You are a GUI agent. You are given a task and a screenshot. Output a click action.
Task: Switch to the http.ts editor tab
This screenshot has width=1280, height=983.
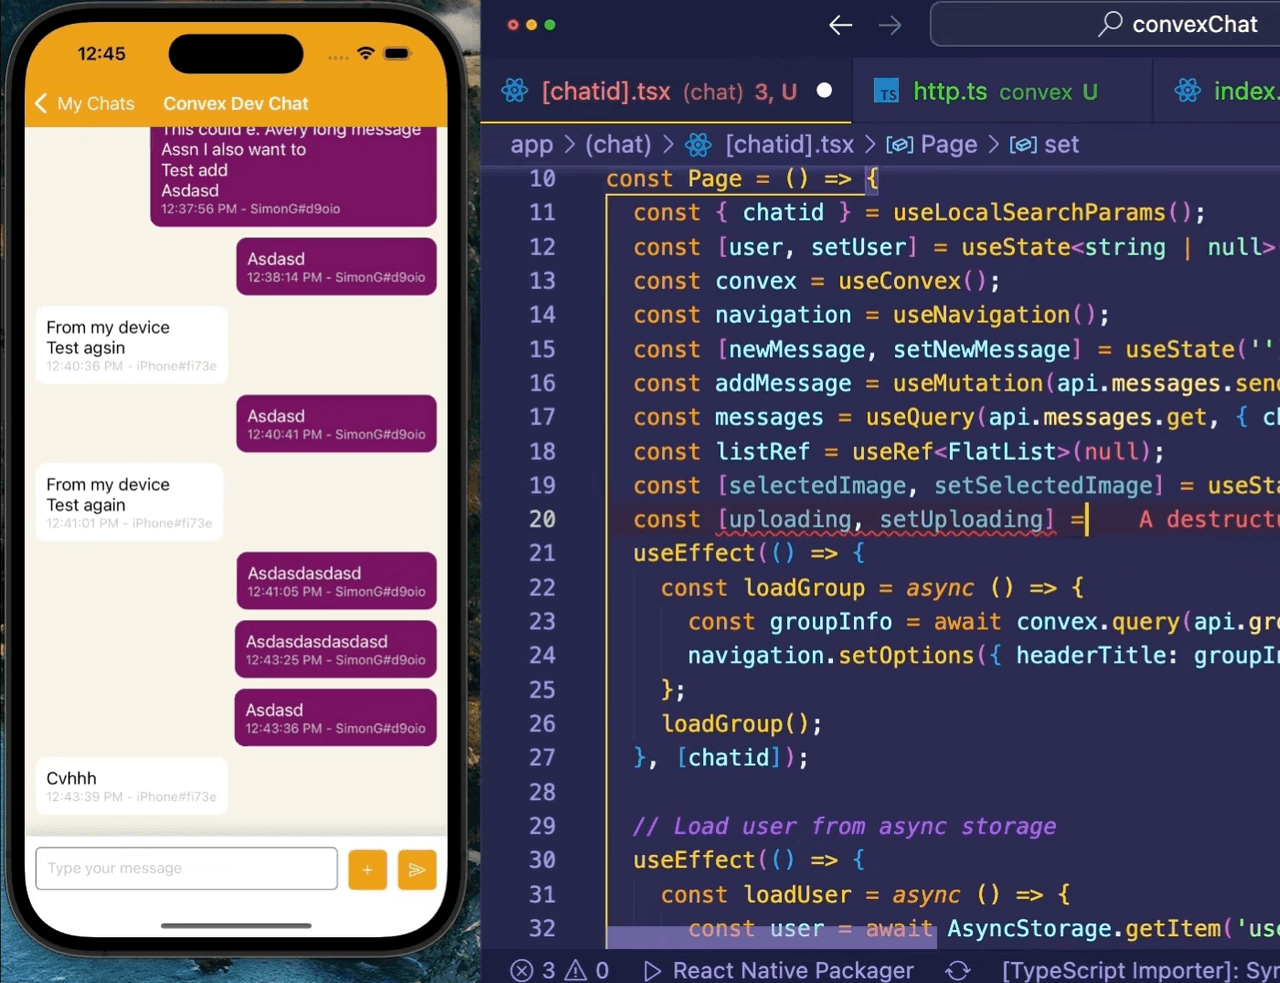tap(1002, 91)
